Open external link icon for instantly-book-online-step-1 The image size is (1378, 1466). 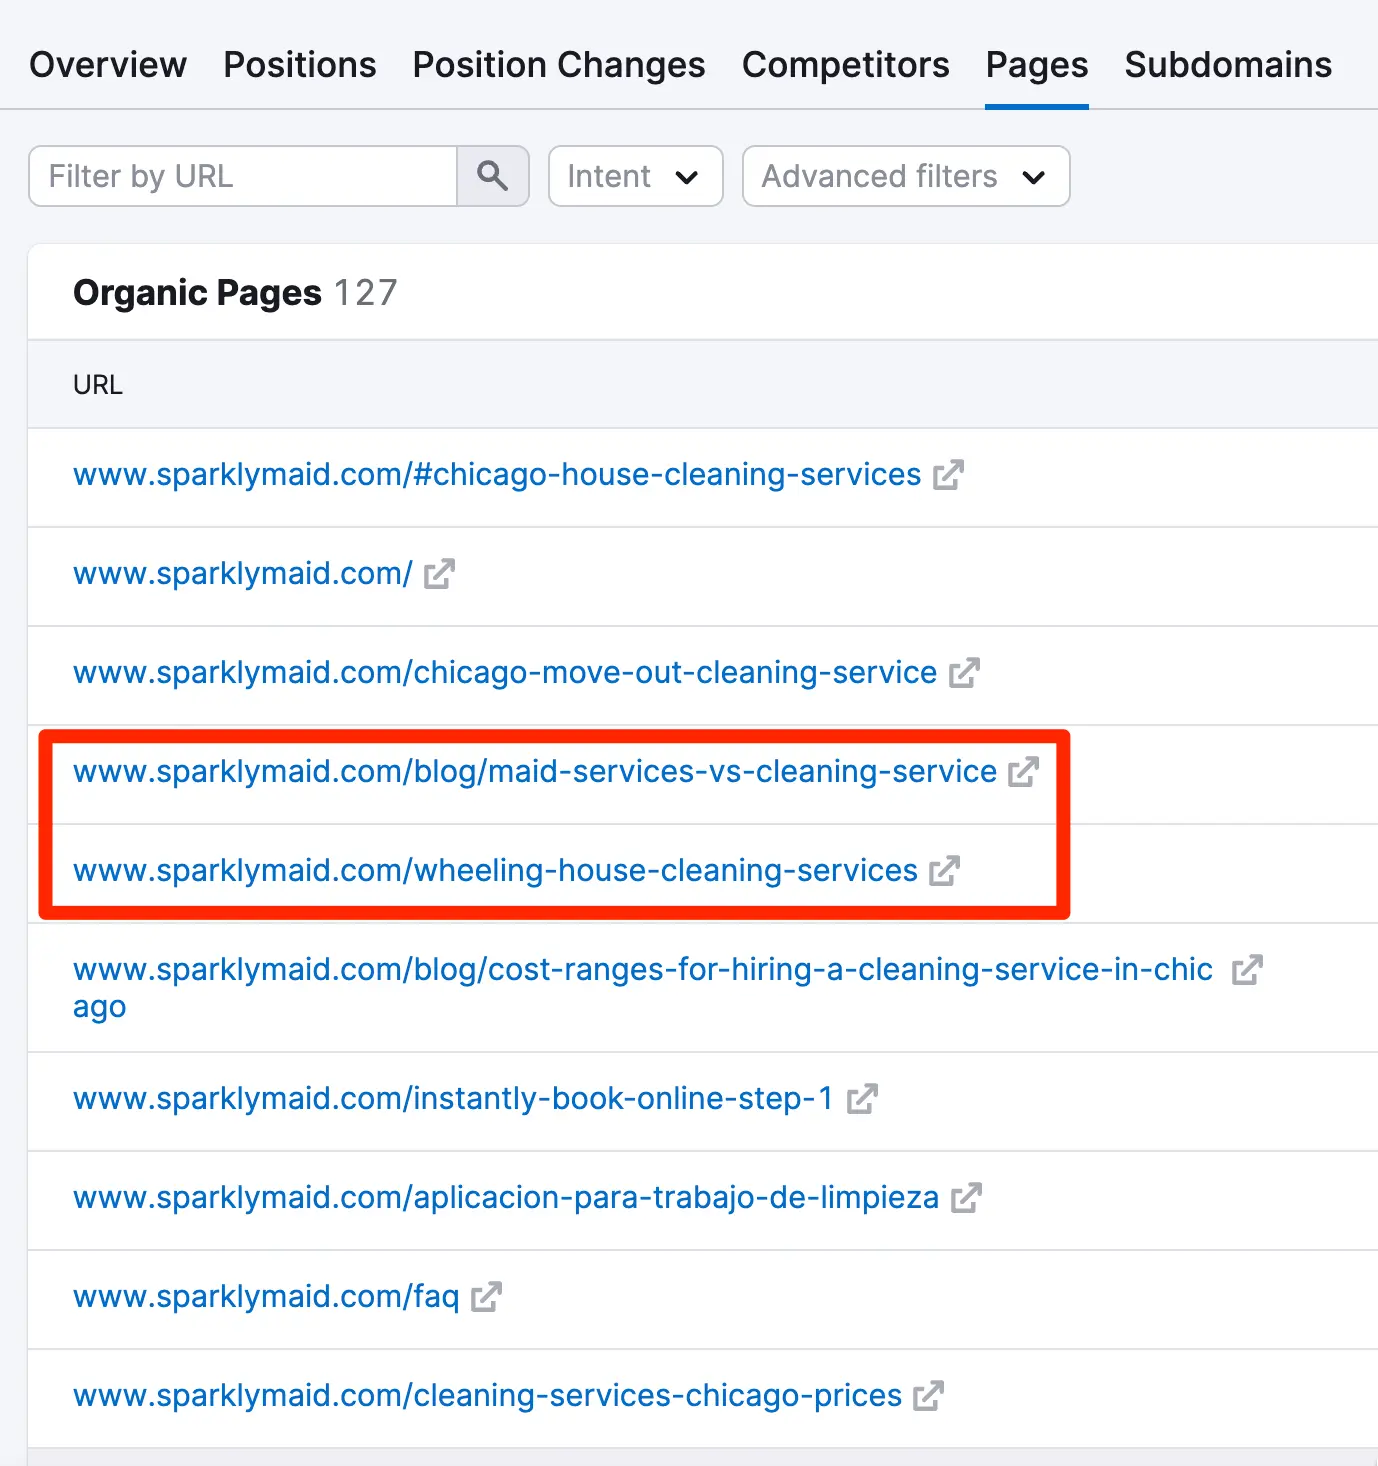(x=862, y=1099)
